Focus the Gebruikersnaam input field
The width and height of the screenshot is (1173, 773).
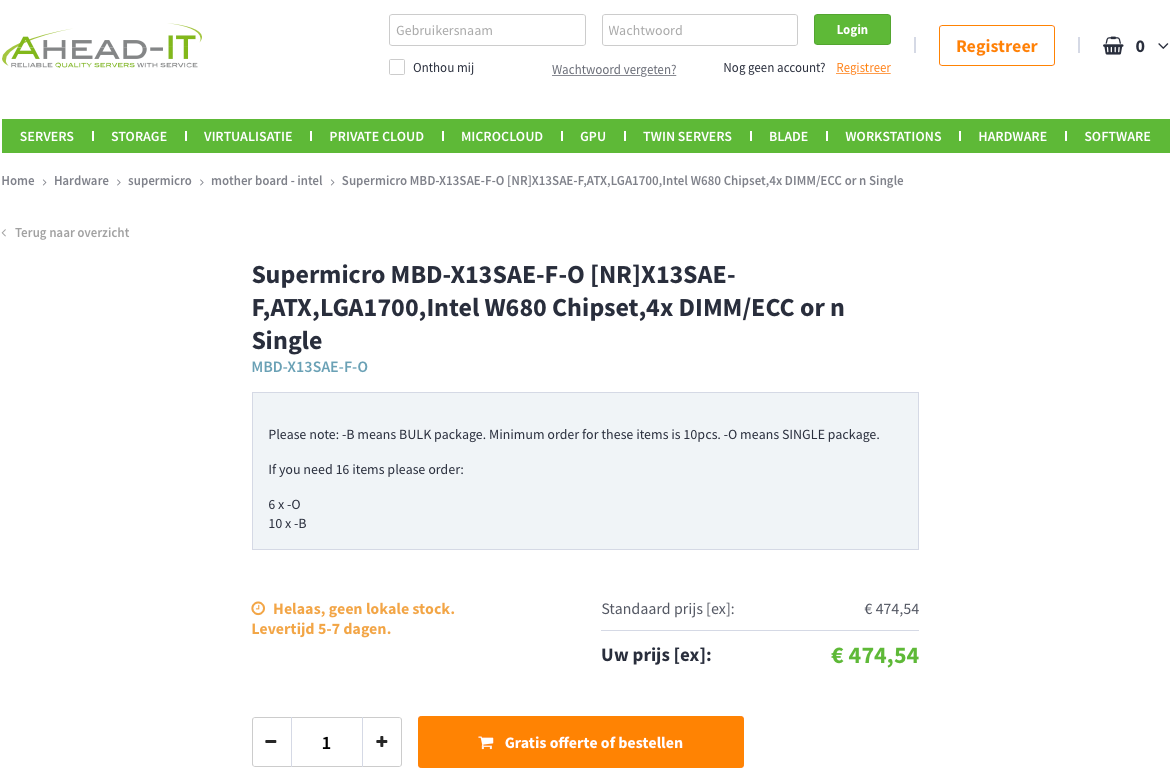[x=487, y=30]
